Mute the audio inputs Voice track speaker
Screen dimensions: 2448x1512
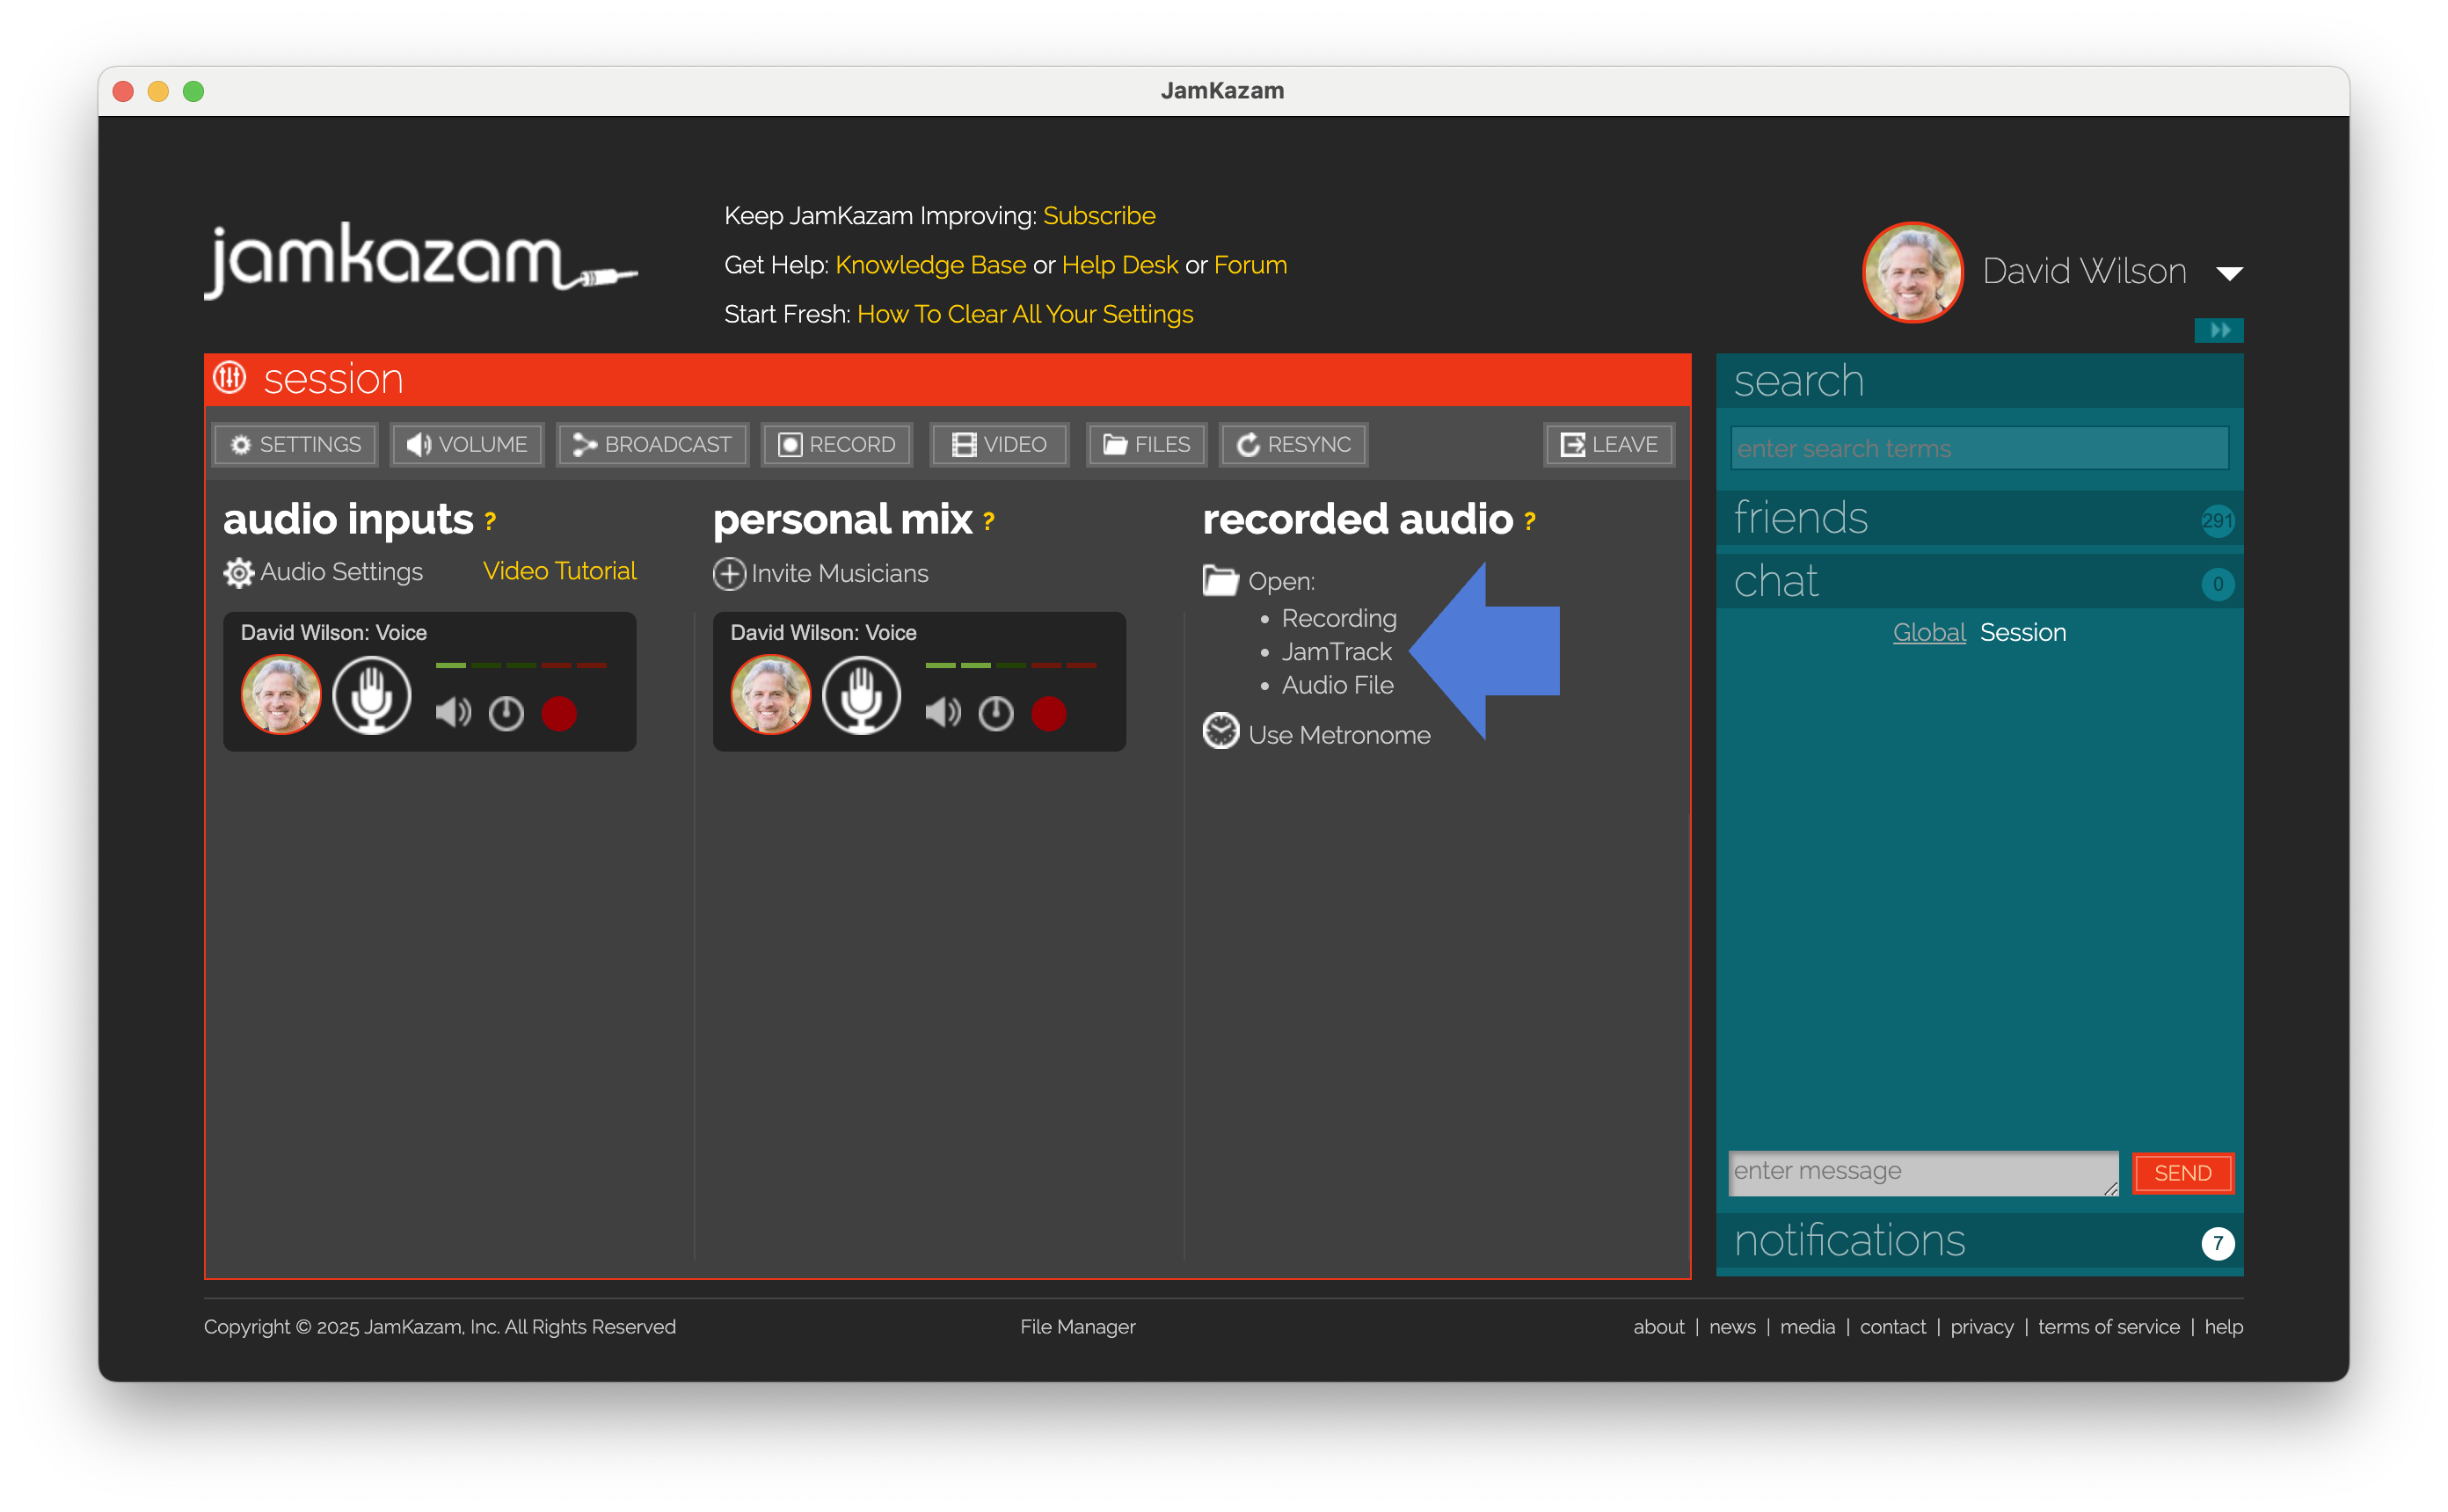tap(453, 713)
